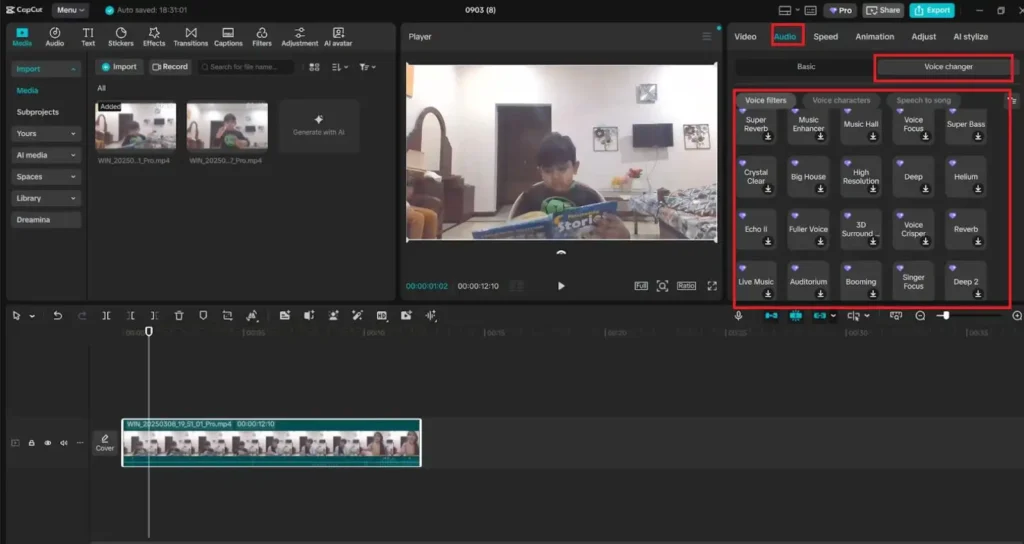The width and height of the screenshot is (1024, 544).
Task: Open the Captions panel
Action: 228,37
